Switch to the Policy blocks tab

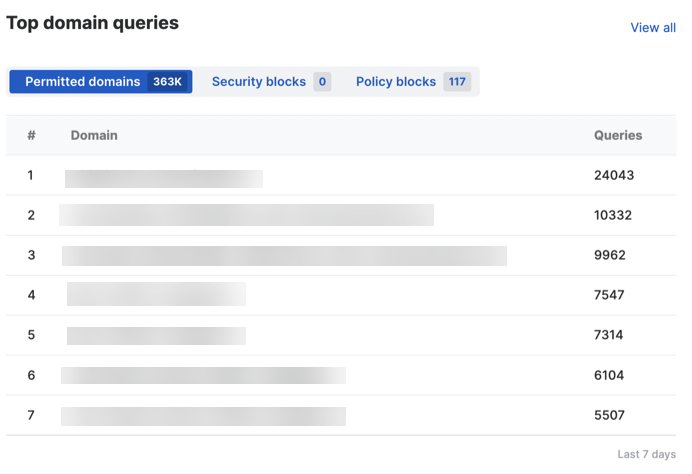click(x=395, y=82)
